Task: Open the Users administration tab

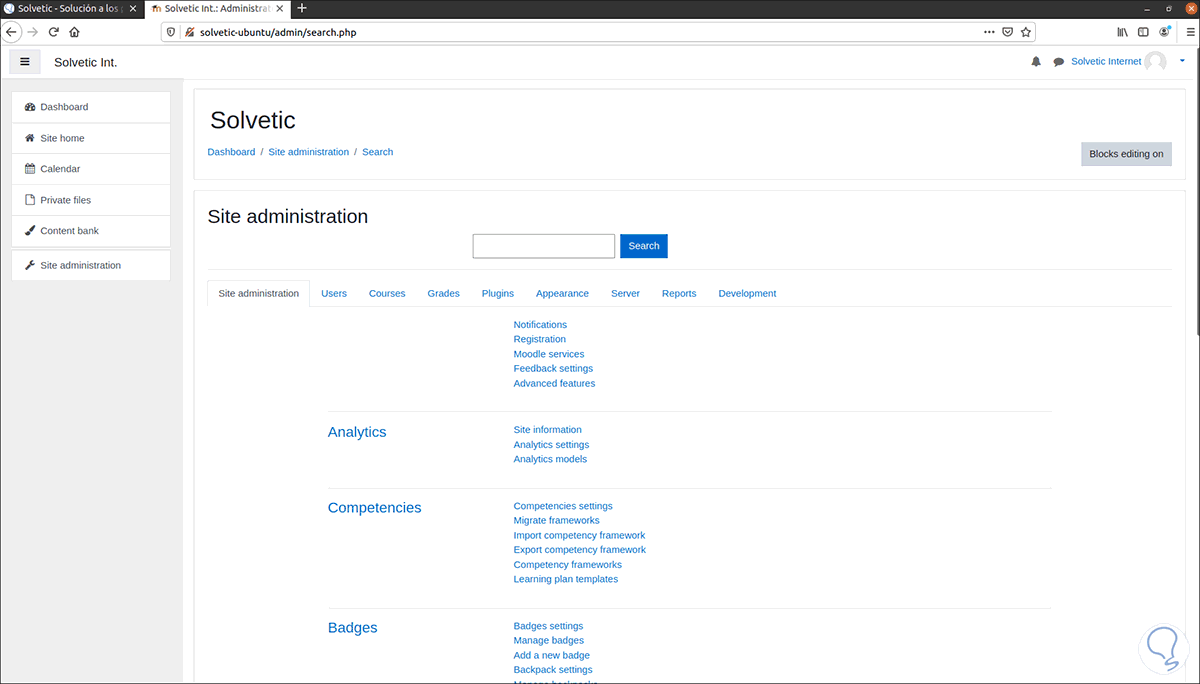Action: pyautogui.click(x=334, y=293)
